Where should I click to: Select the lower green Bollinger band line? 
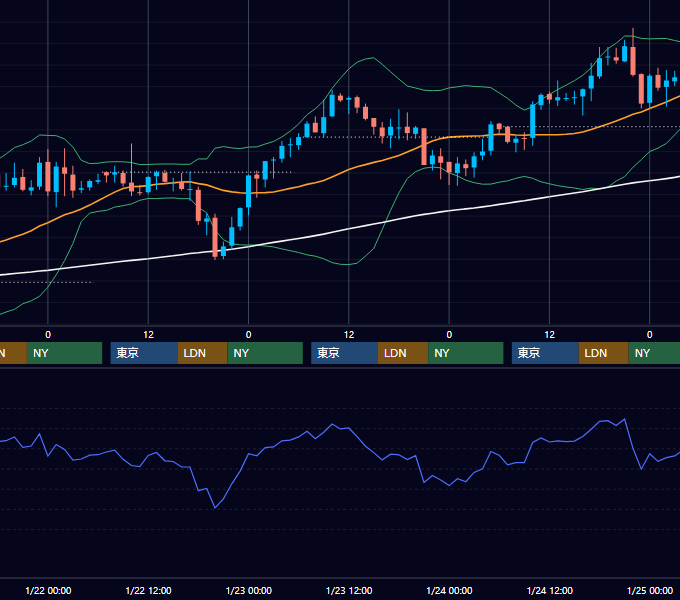coord(347,264)
